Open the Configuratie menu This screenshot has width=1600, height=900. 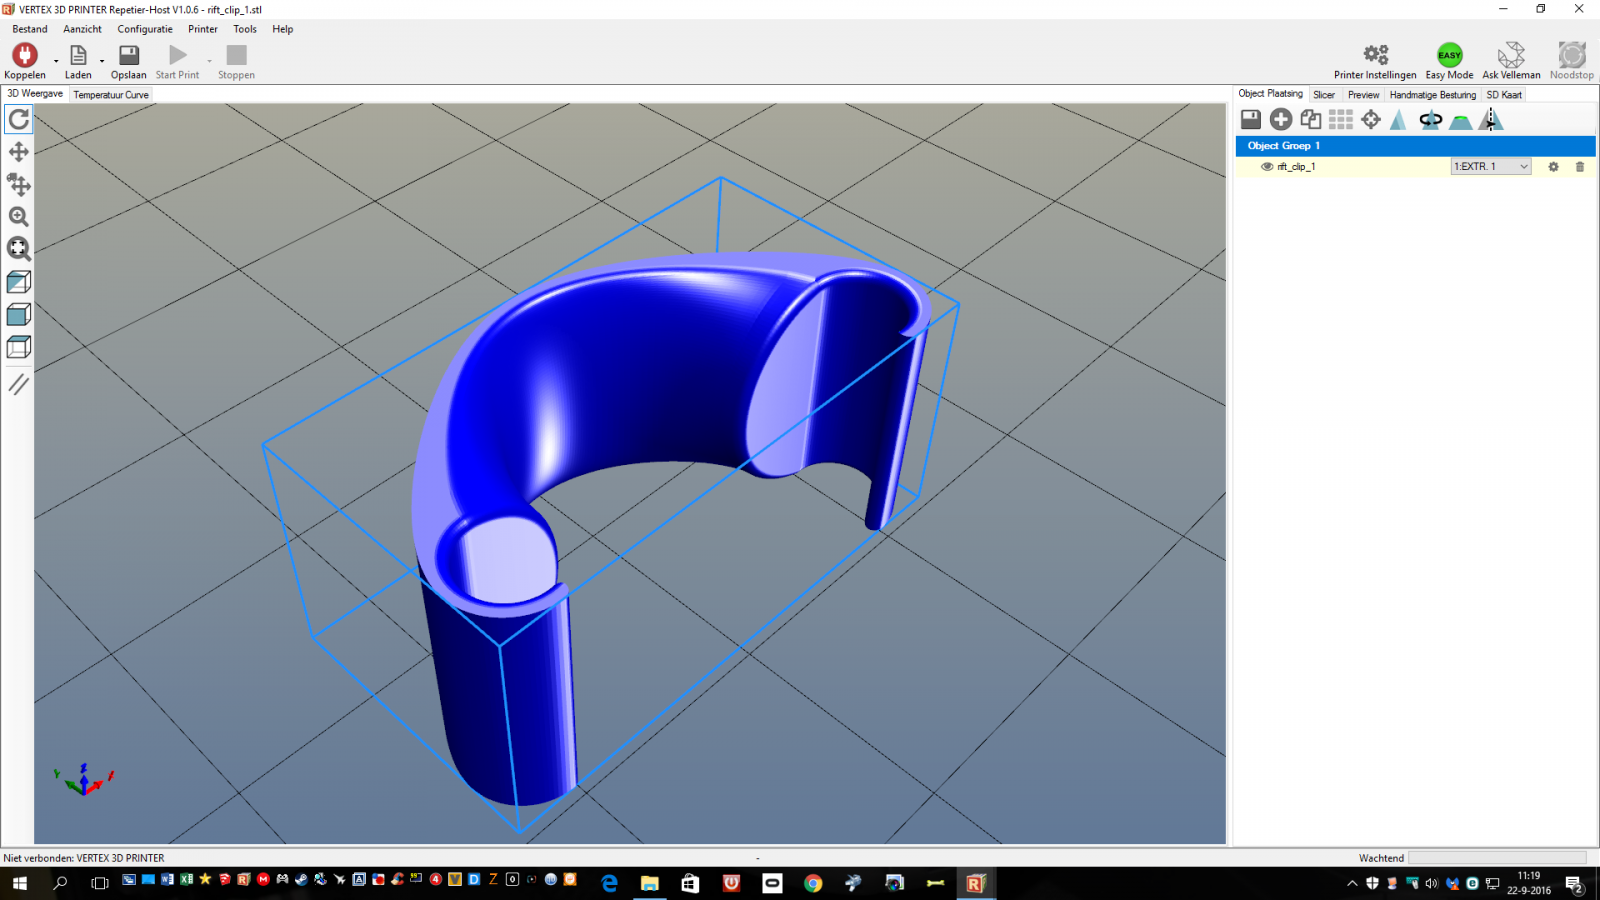point(145,29)
